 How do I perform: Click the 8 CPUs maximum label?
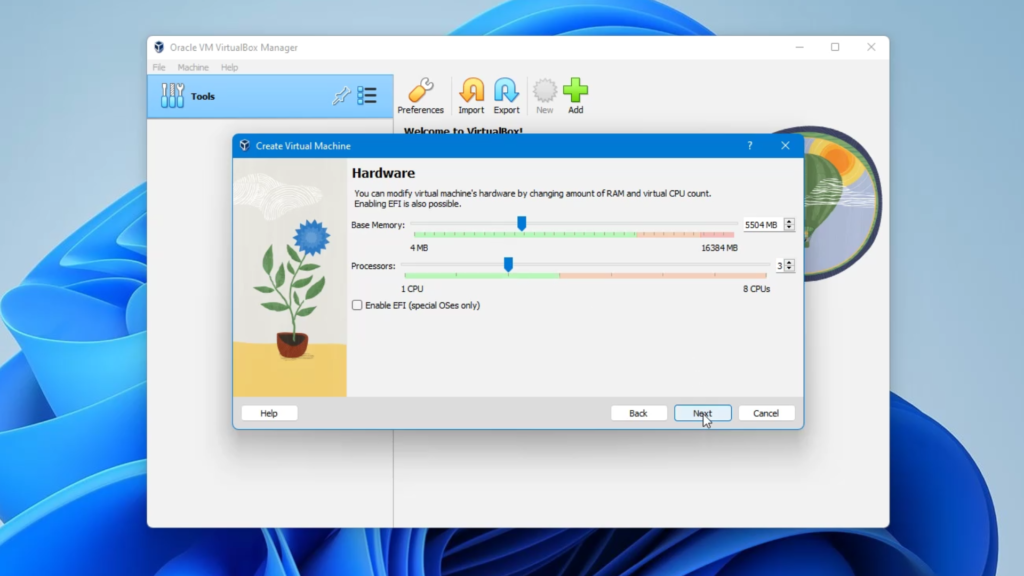[x=756, y=289]
